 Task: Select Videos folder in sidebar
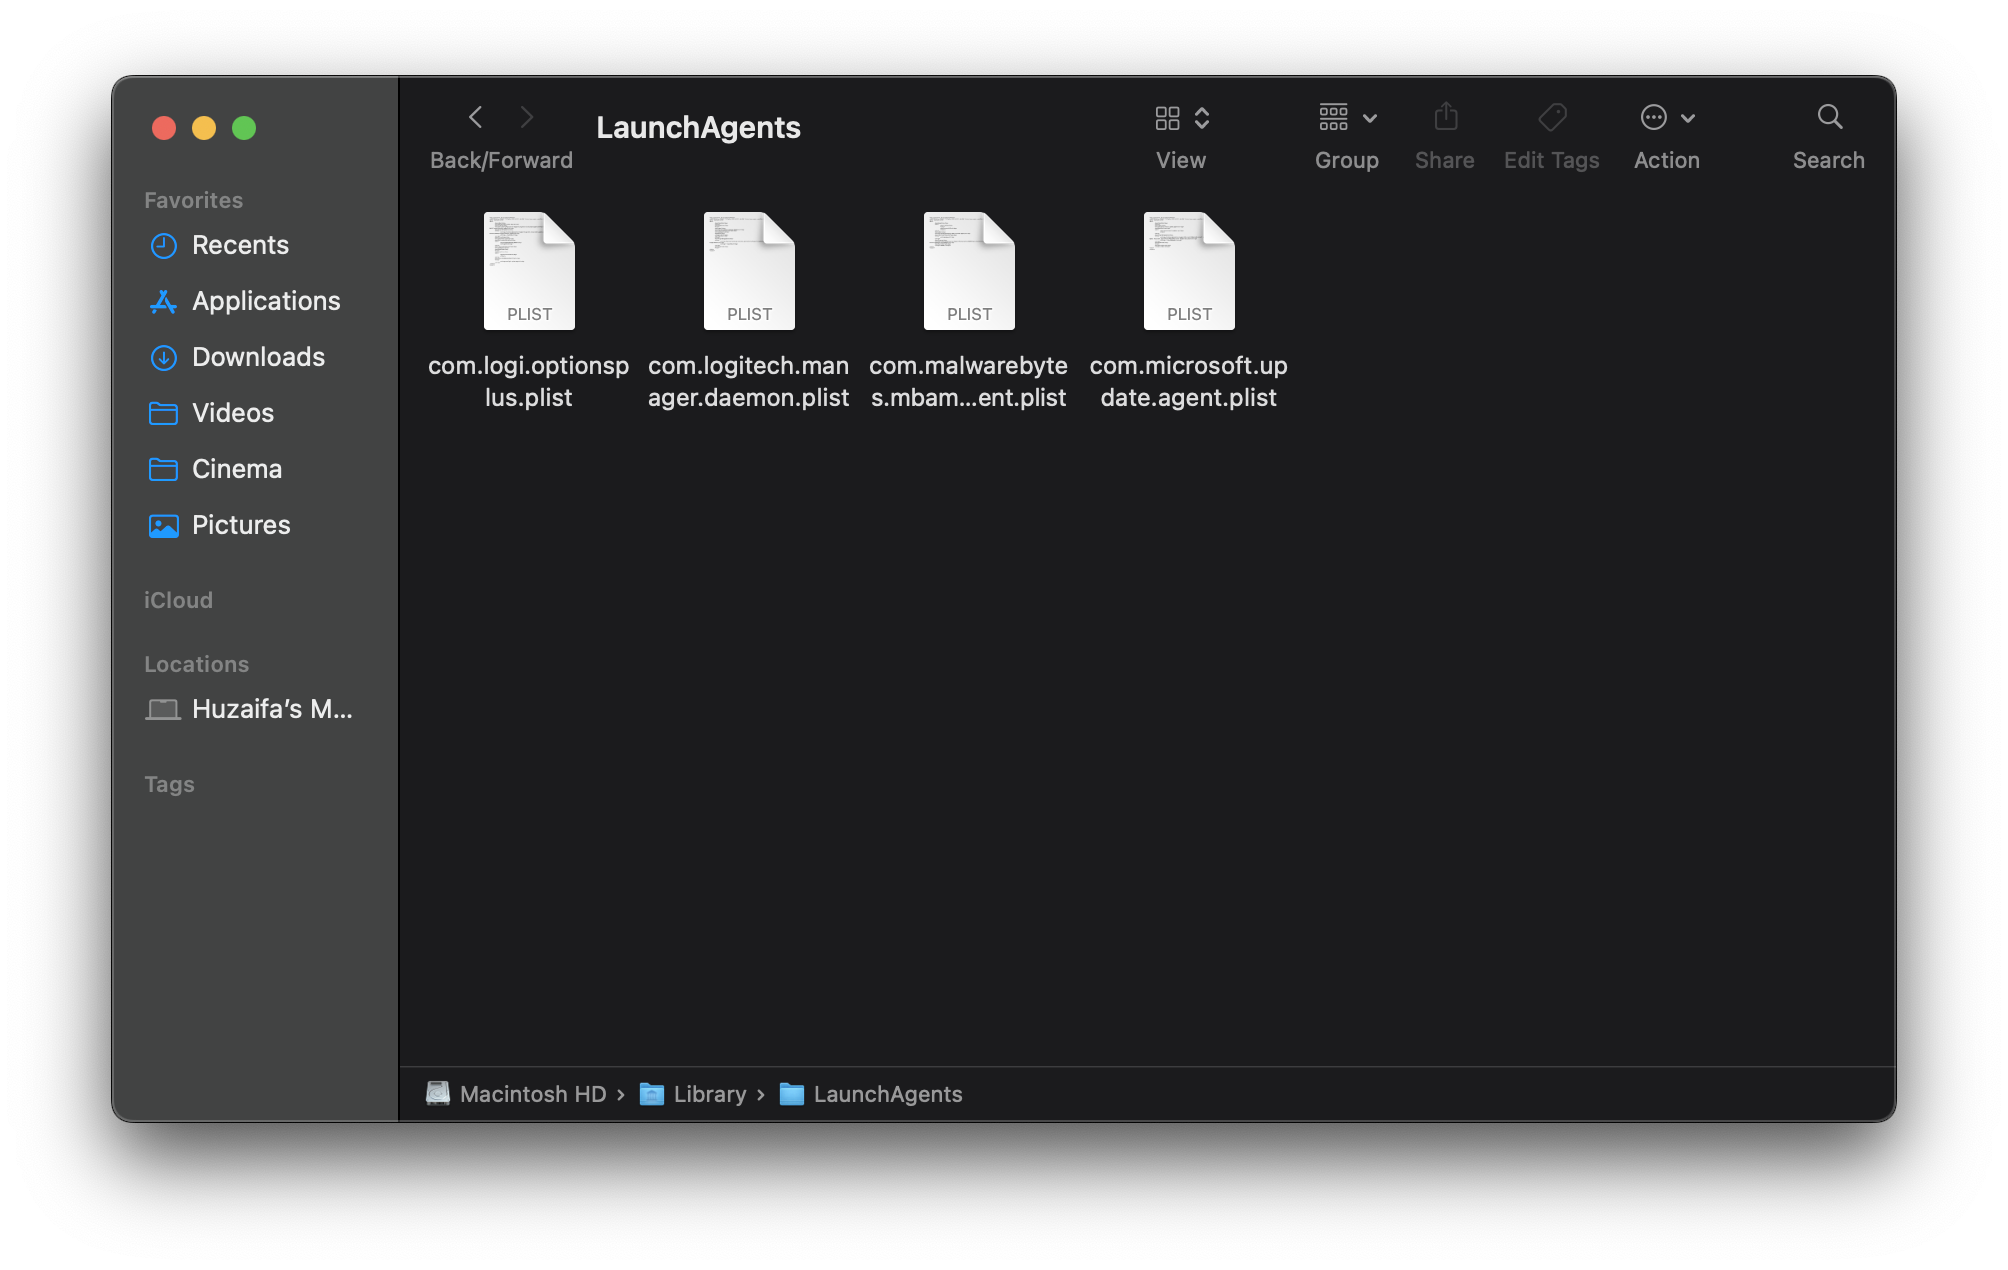pos(232,413)
